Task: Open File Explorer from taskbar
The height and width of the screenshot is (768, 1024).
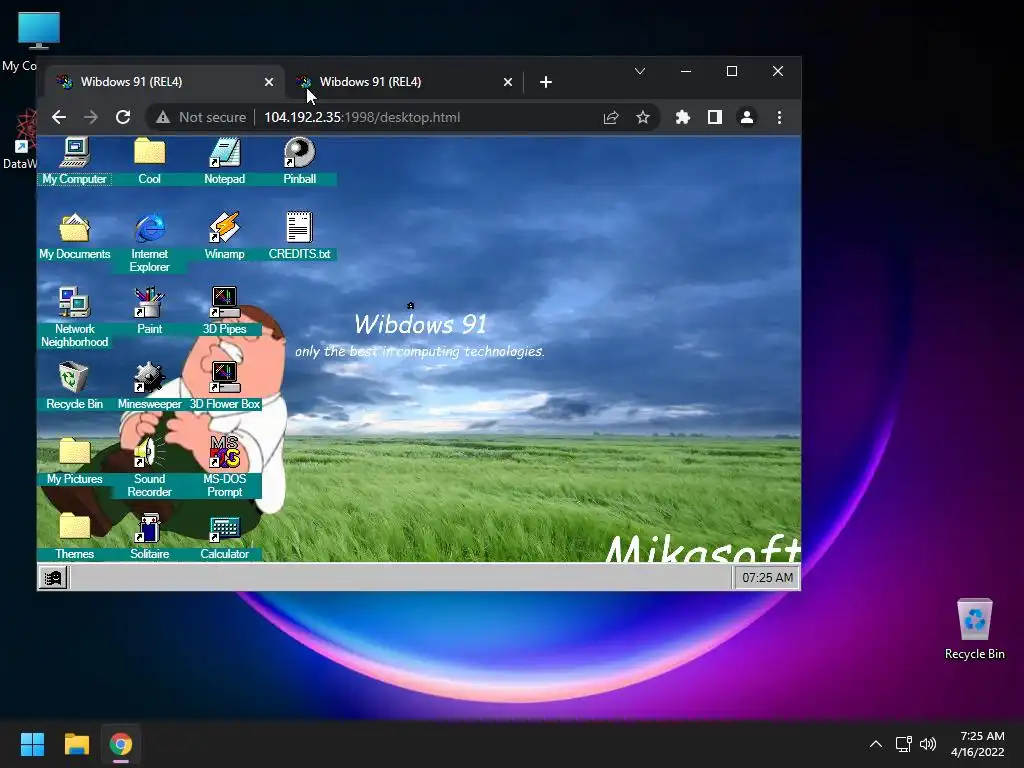Action: tap(76, 744)
